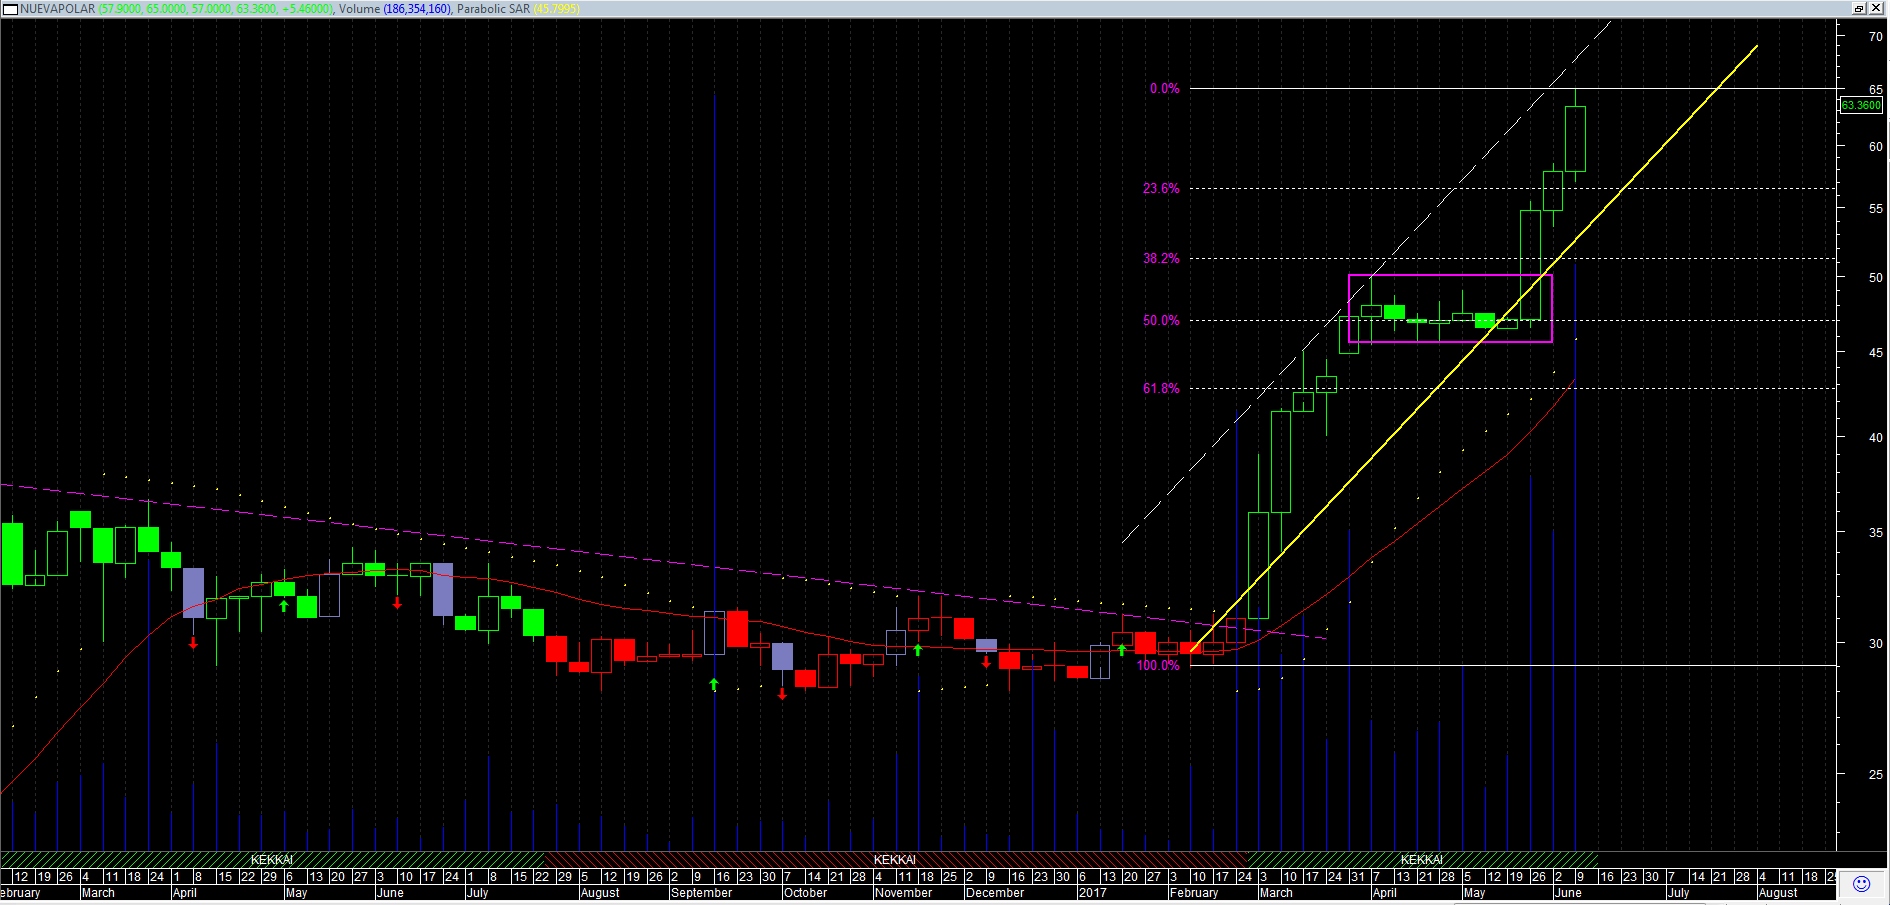This screenshot has width=1890, height=905.
Task: Click the green up arrow in May
Action: coord(284,605)
